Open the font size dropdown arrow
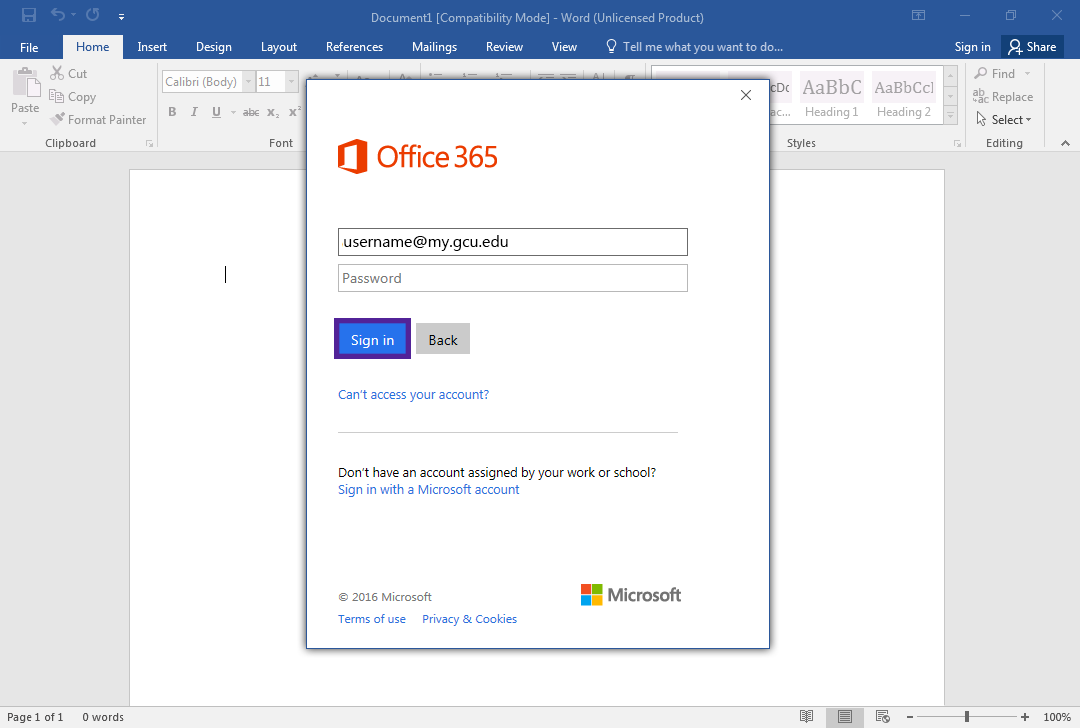The width and height of the screenshot is (1080, 728). click(291, 82)
